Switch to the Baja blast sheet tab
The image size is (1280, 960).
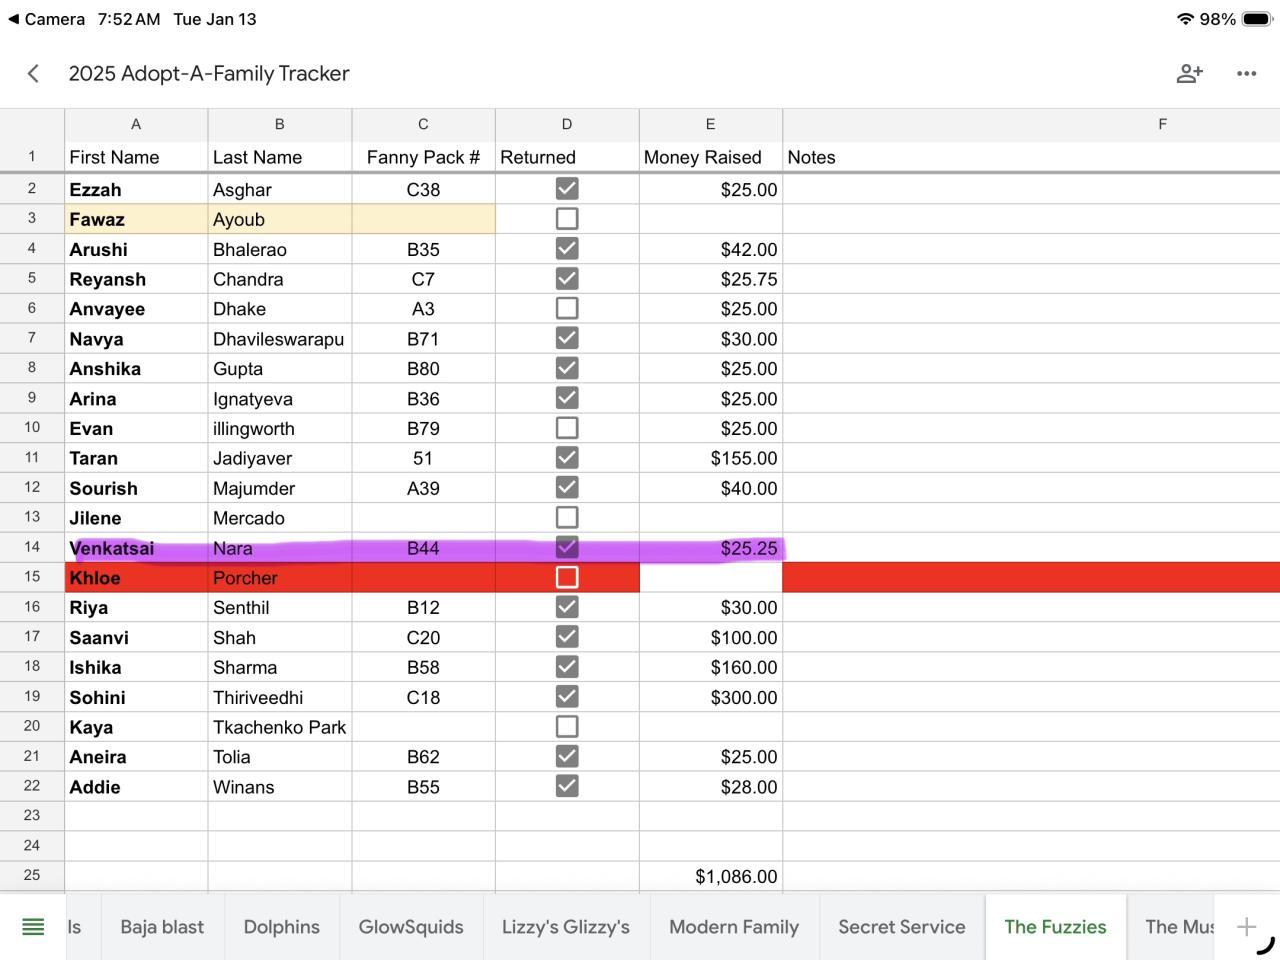162,927
